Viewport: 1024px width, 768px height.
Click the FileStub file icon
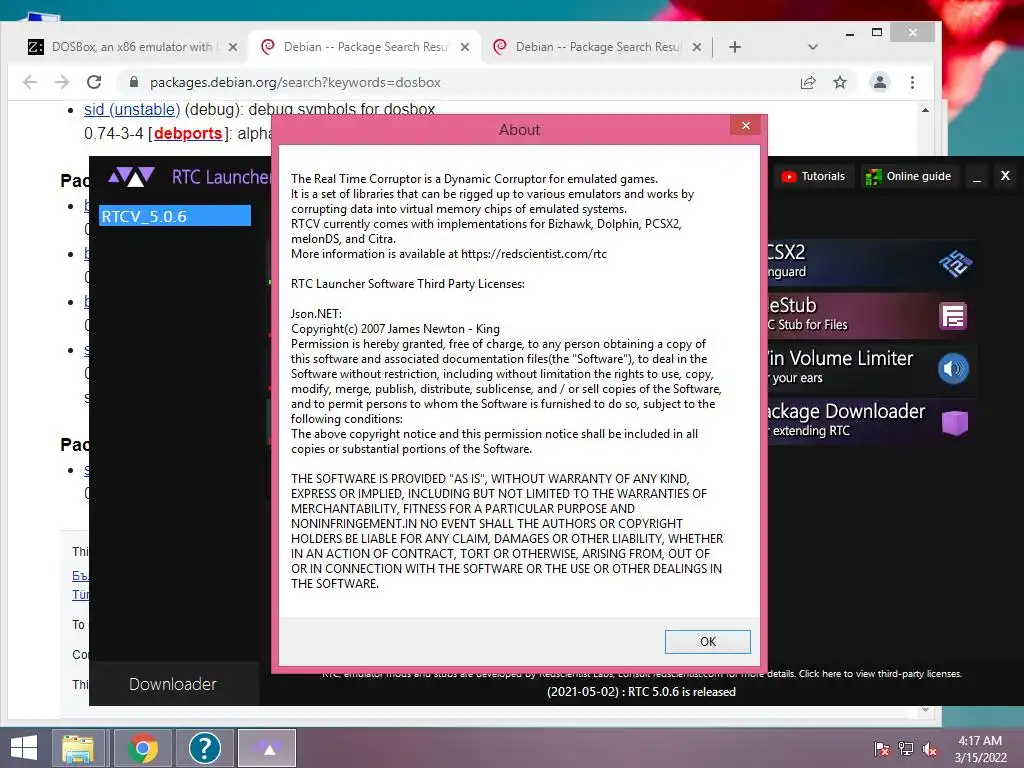point(953,316)
